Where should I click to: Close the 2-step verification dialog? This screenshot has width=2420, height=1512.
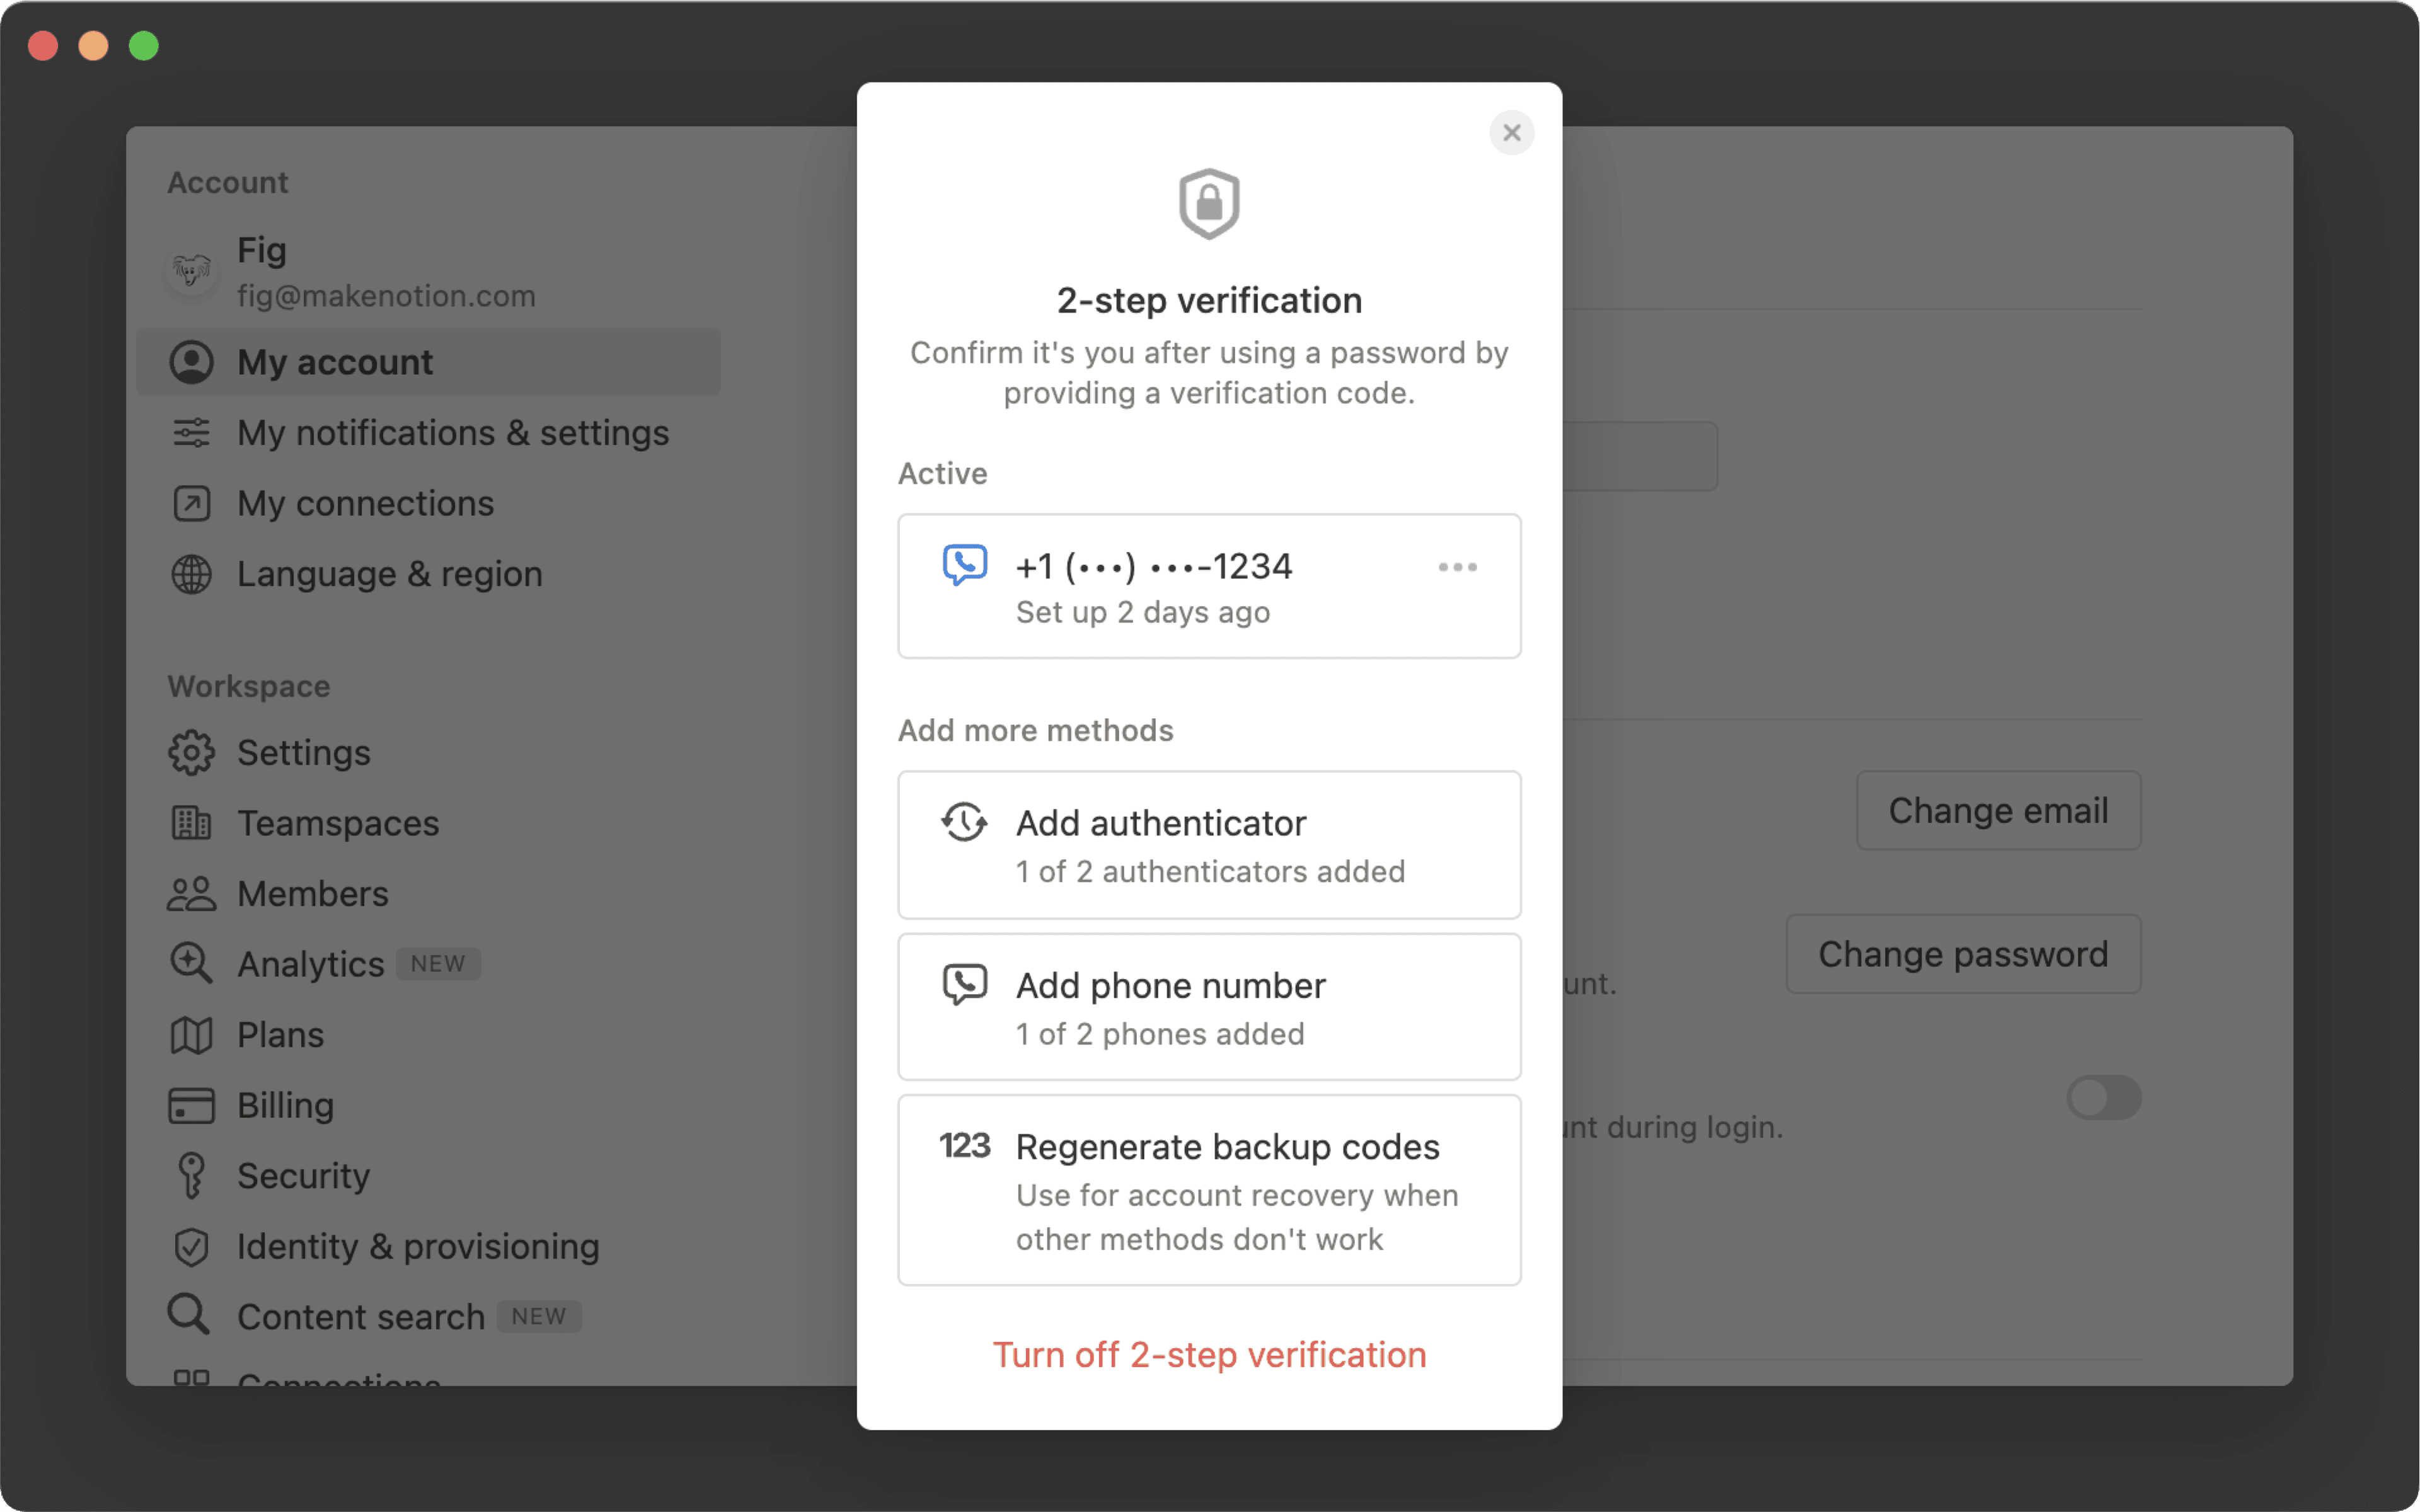coord(1511,132)
